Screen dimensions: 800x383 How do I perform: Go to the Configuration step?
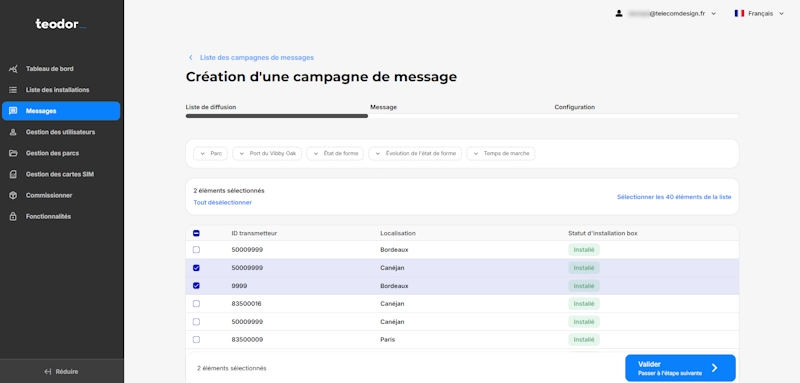coord(574,108)
